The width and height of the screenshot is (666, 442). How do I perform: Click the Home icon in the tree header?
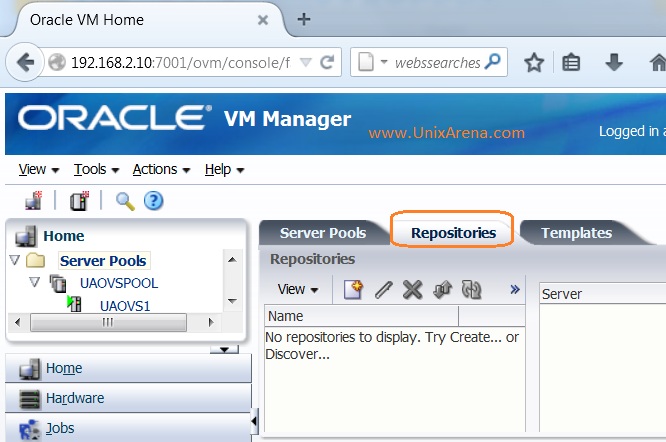pyautogui.click(x=26, y=236)
